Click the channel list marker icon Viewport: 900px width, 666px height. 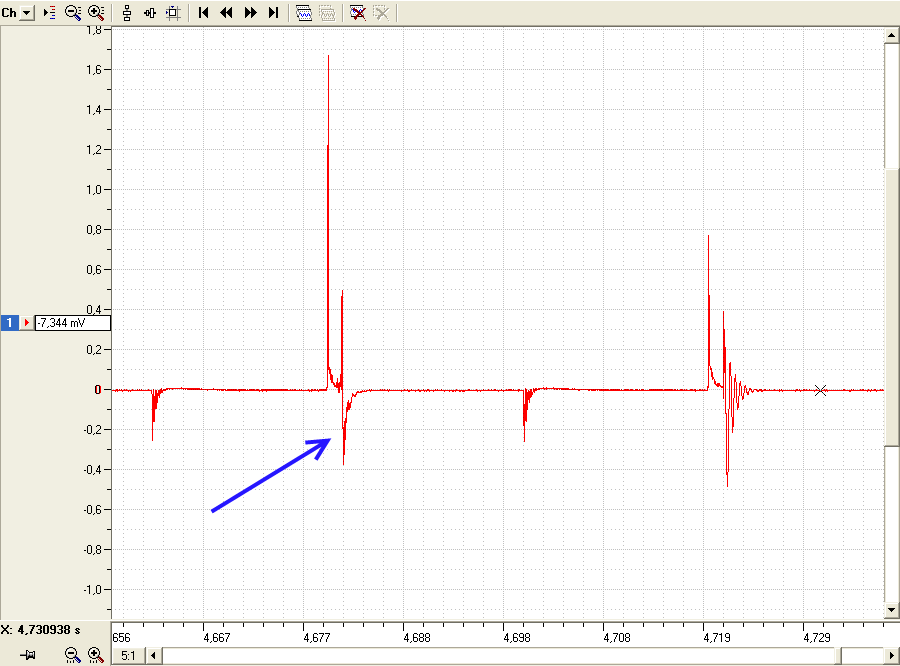[x=50, y=13]
